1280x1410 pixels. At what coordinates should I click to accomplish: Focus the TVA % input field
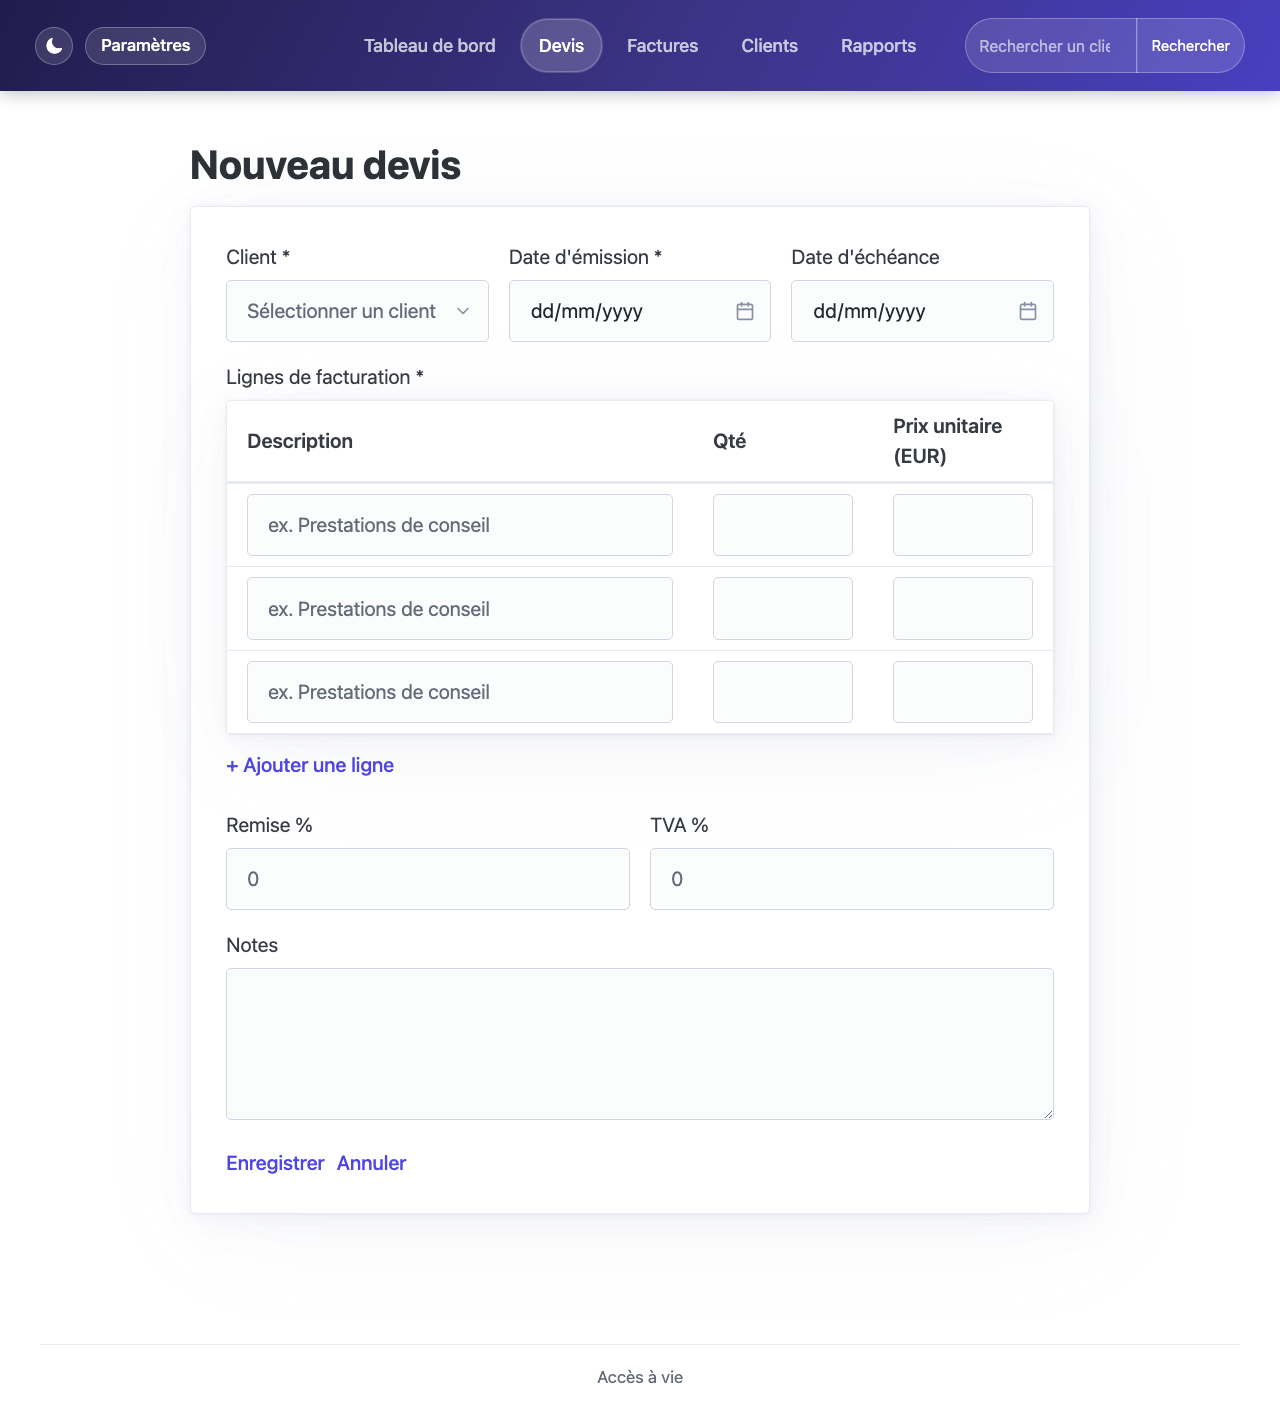click(x=852, y=879)
